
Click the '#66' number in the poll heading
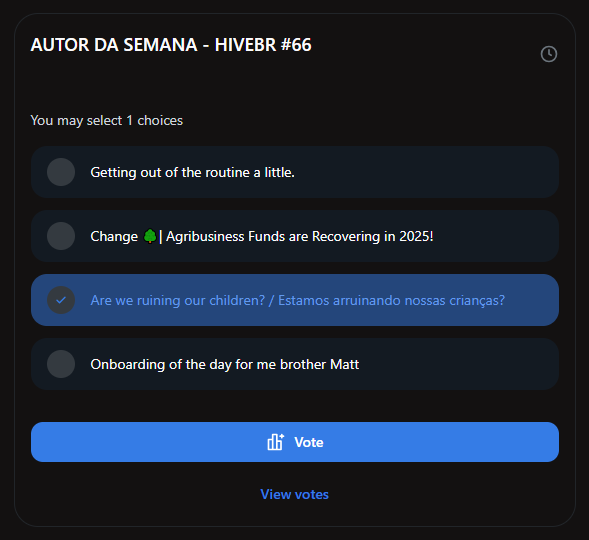296,45
